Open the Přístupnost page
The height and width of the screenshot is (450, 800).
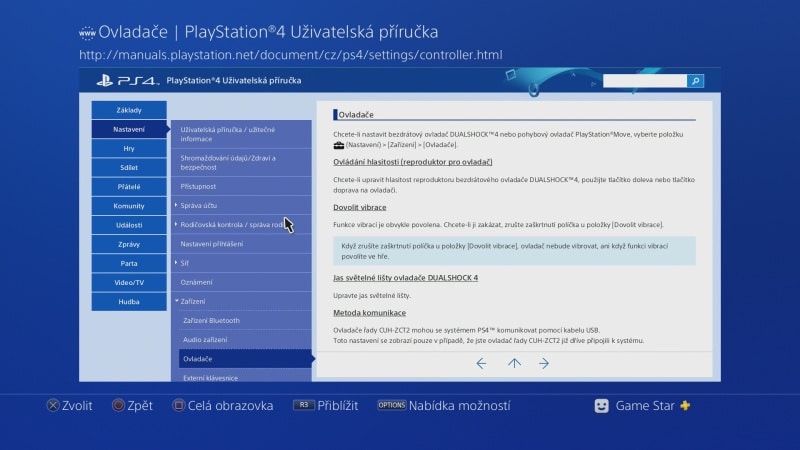pyautogui.click(x=241, y=186)
